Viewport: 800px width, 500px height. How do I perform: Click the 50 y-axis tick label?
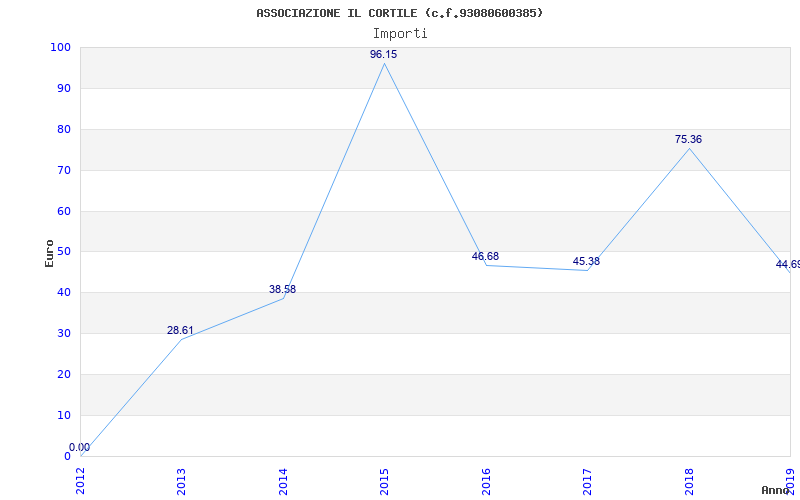coord(64,252)
